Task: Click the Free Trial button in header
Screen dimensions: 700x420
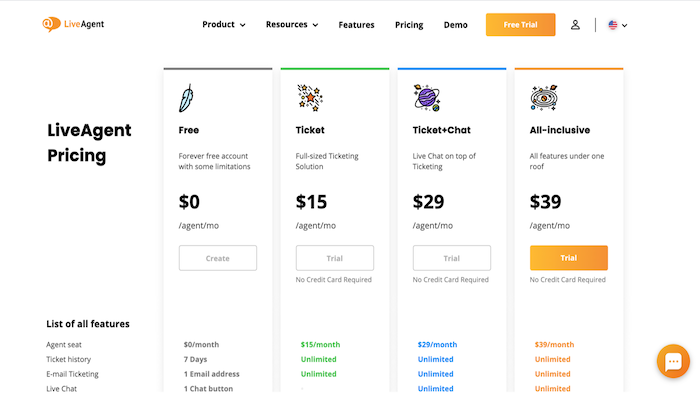Action: coord(521,25)
